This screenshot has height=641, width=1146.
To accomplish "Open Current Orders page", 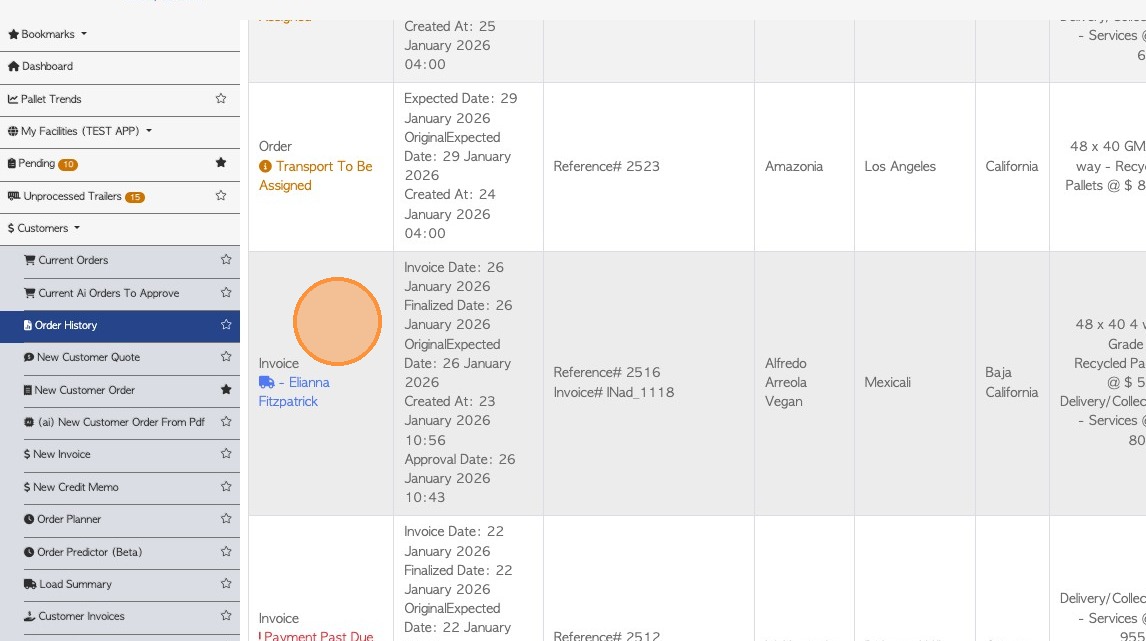I will (73, 260).
